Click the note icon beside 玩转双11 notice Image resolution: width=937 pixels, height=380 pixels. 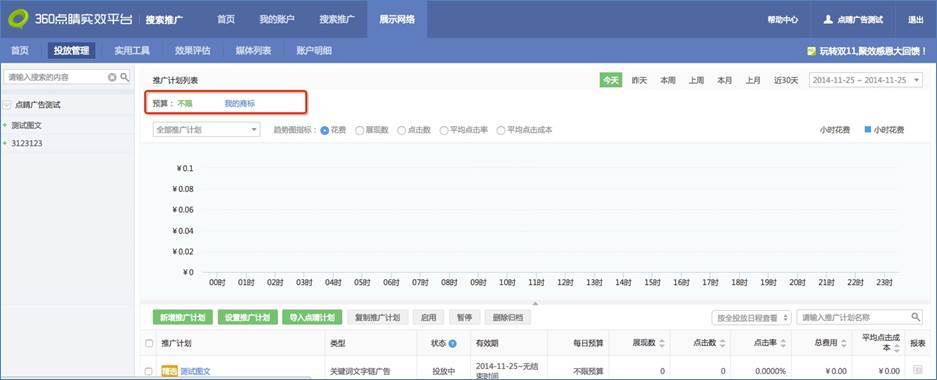point(811,51)
